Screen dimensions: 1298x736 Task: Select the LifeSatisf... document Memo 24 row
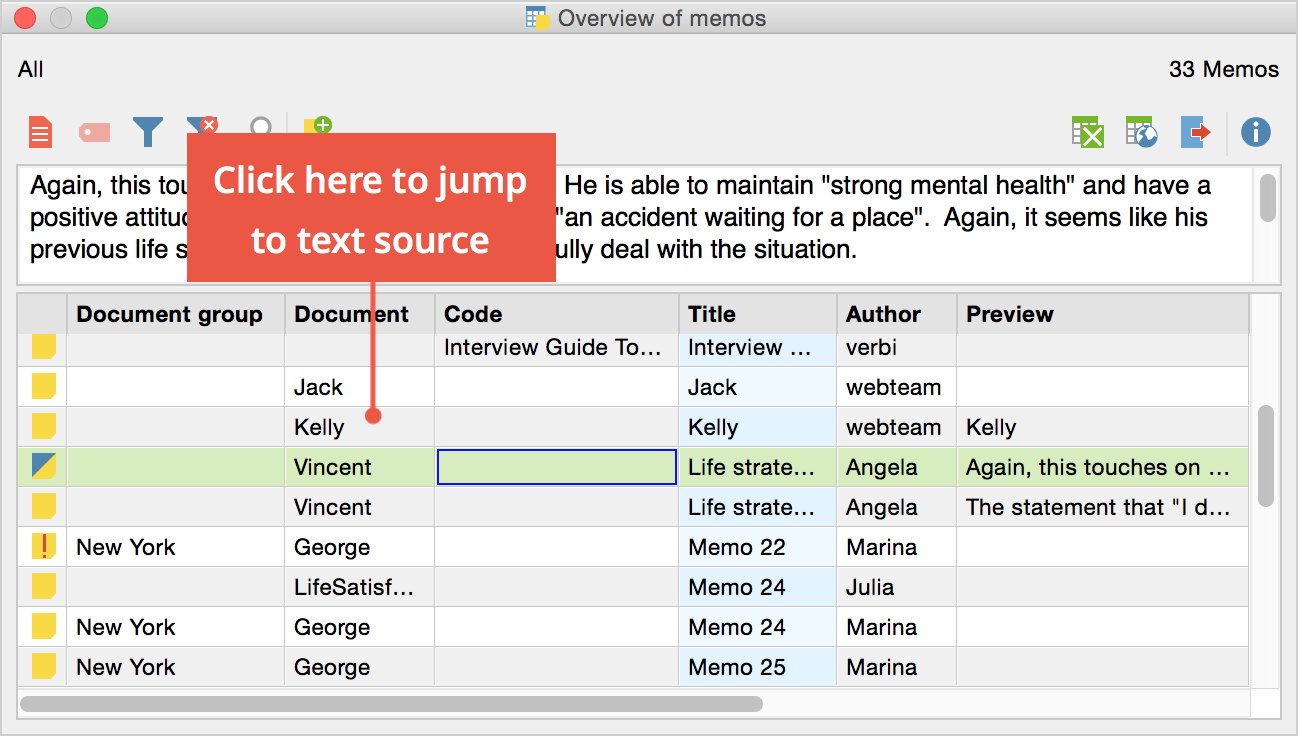click(353, 587)
